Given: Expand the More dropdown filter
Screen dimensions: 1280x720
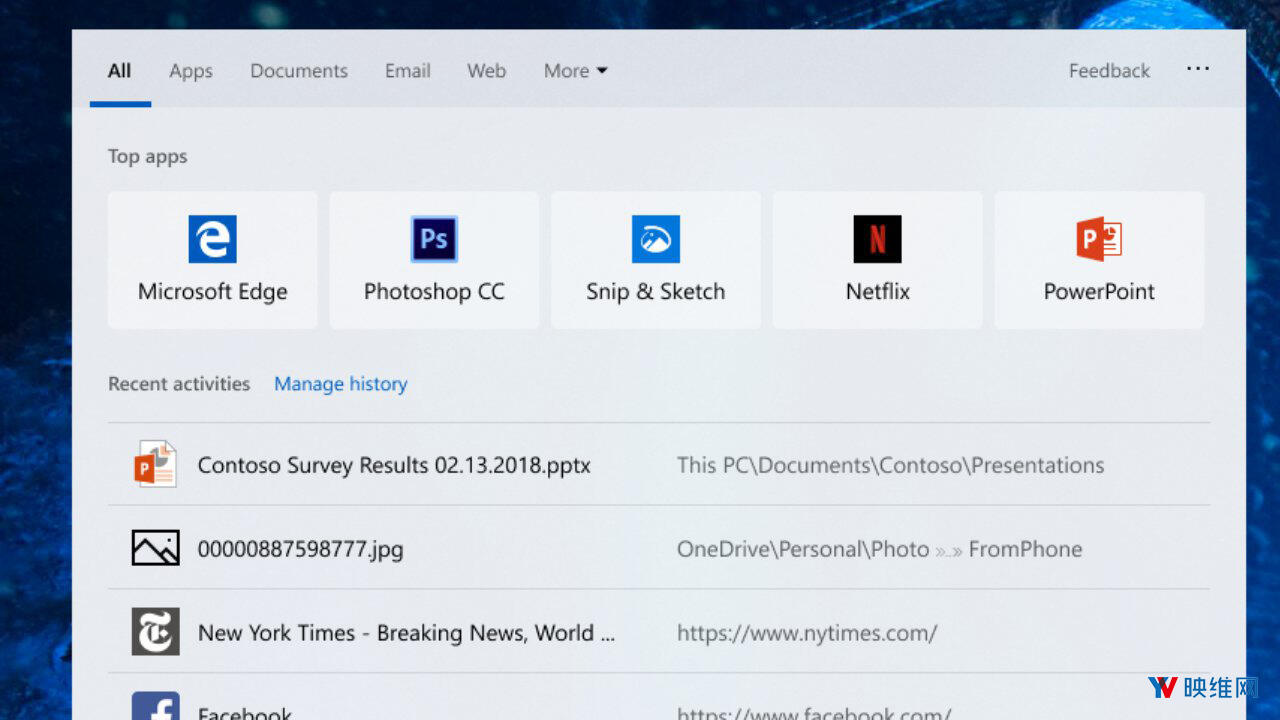Looking at the screenshot, I should click(575, 71).
